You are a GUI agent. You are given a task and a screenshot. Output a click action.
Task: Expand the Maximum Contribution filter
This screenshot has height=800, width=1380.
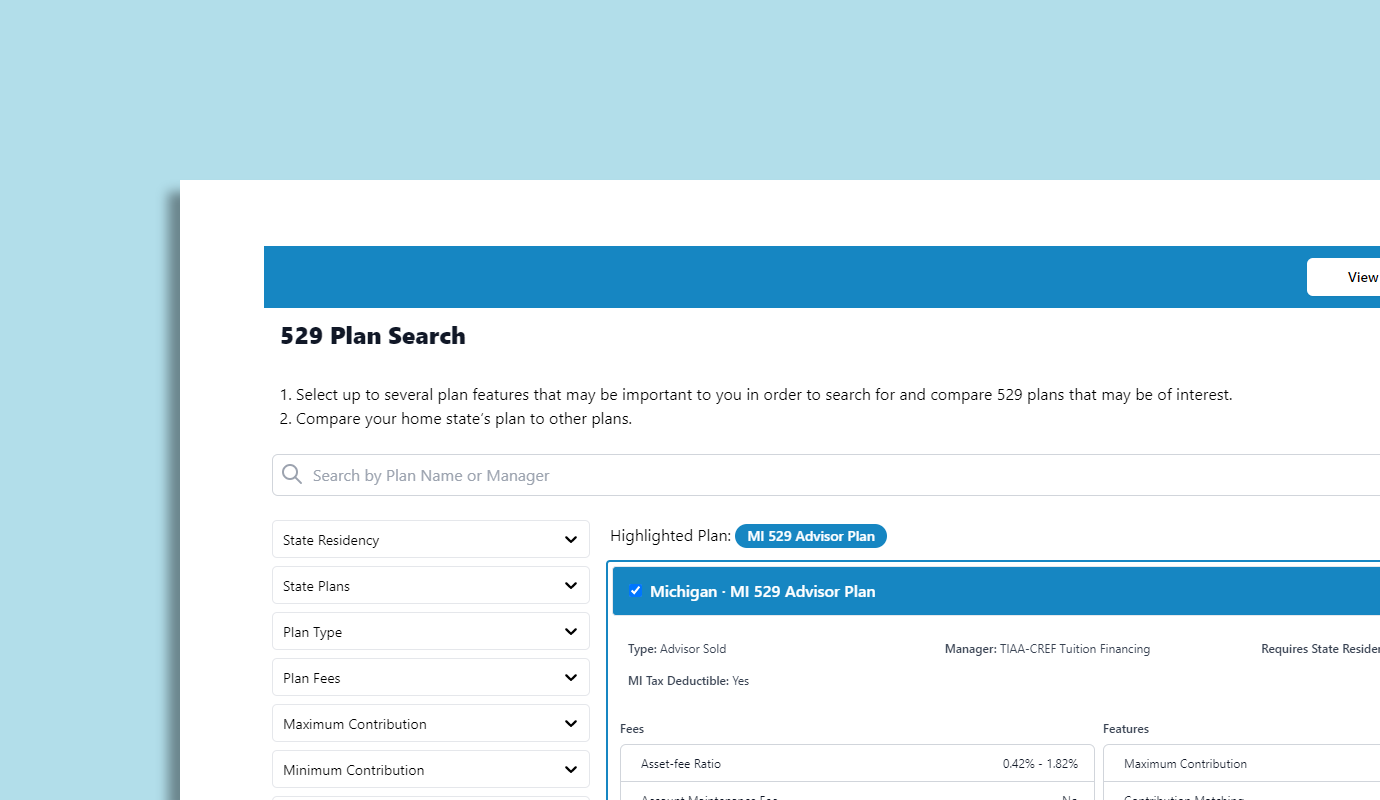point(431,723)
